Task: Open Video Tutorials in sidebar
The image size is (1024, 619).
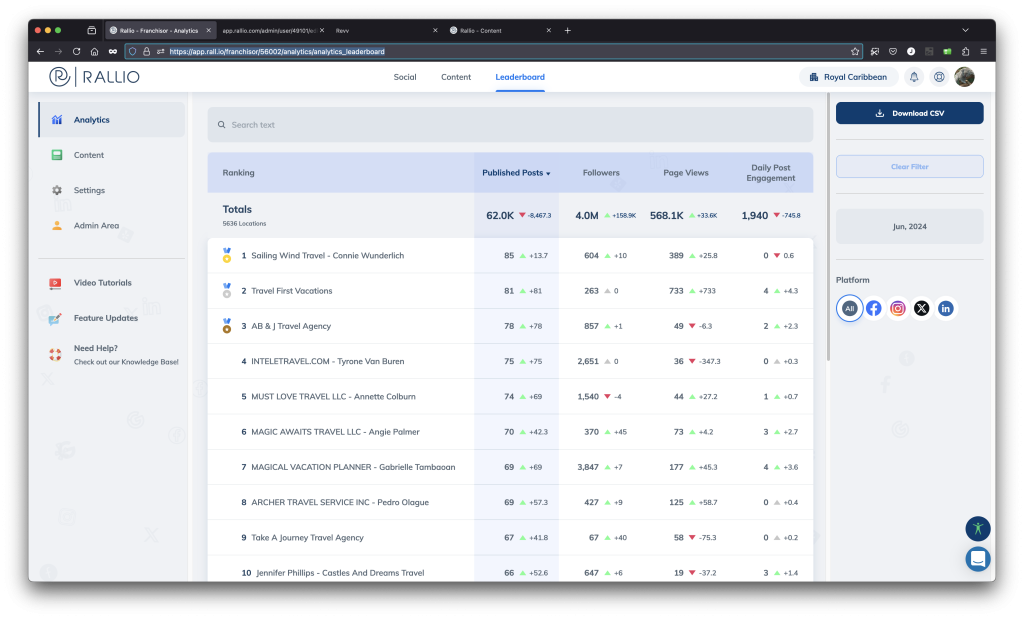Action: (102, 283)
